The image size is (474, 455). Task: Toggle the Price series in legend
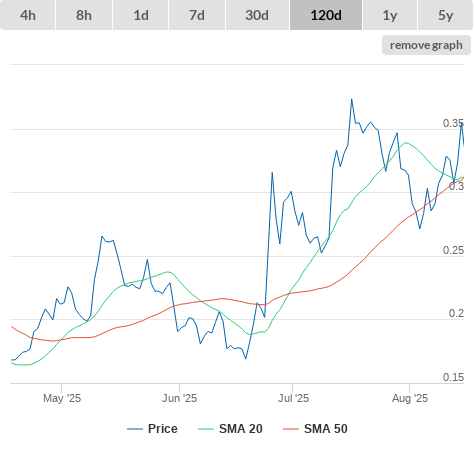152,429
